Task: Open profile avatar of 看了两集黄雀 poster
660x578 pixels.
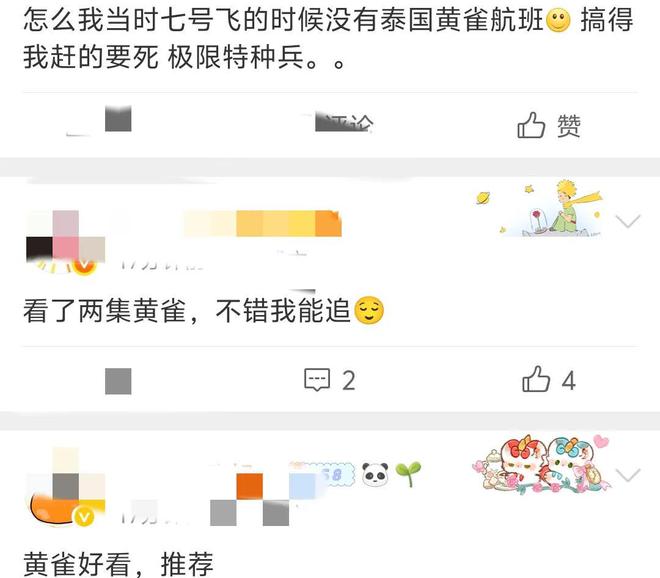Action: coord(66,242)
